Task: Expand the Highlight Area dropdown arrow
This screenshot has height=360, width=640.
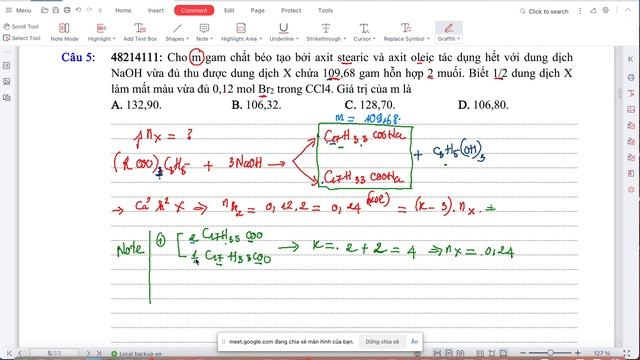Action: [260, 39]
